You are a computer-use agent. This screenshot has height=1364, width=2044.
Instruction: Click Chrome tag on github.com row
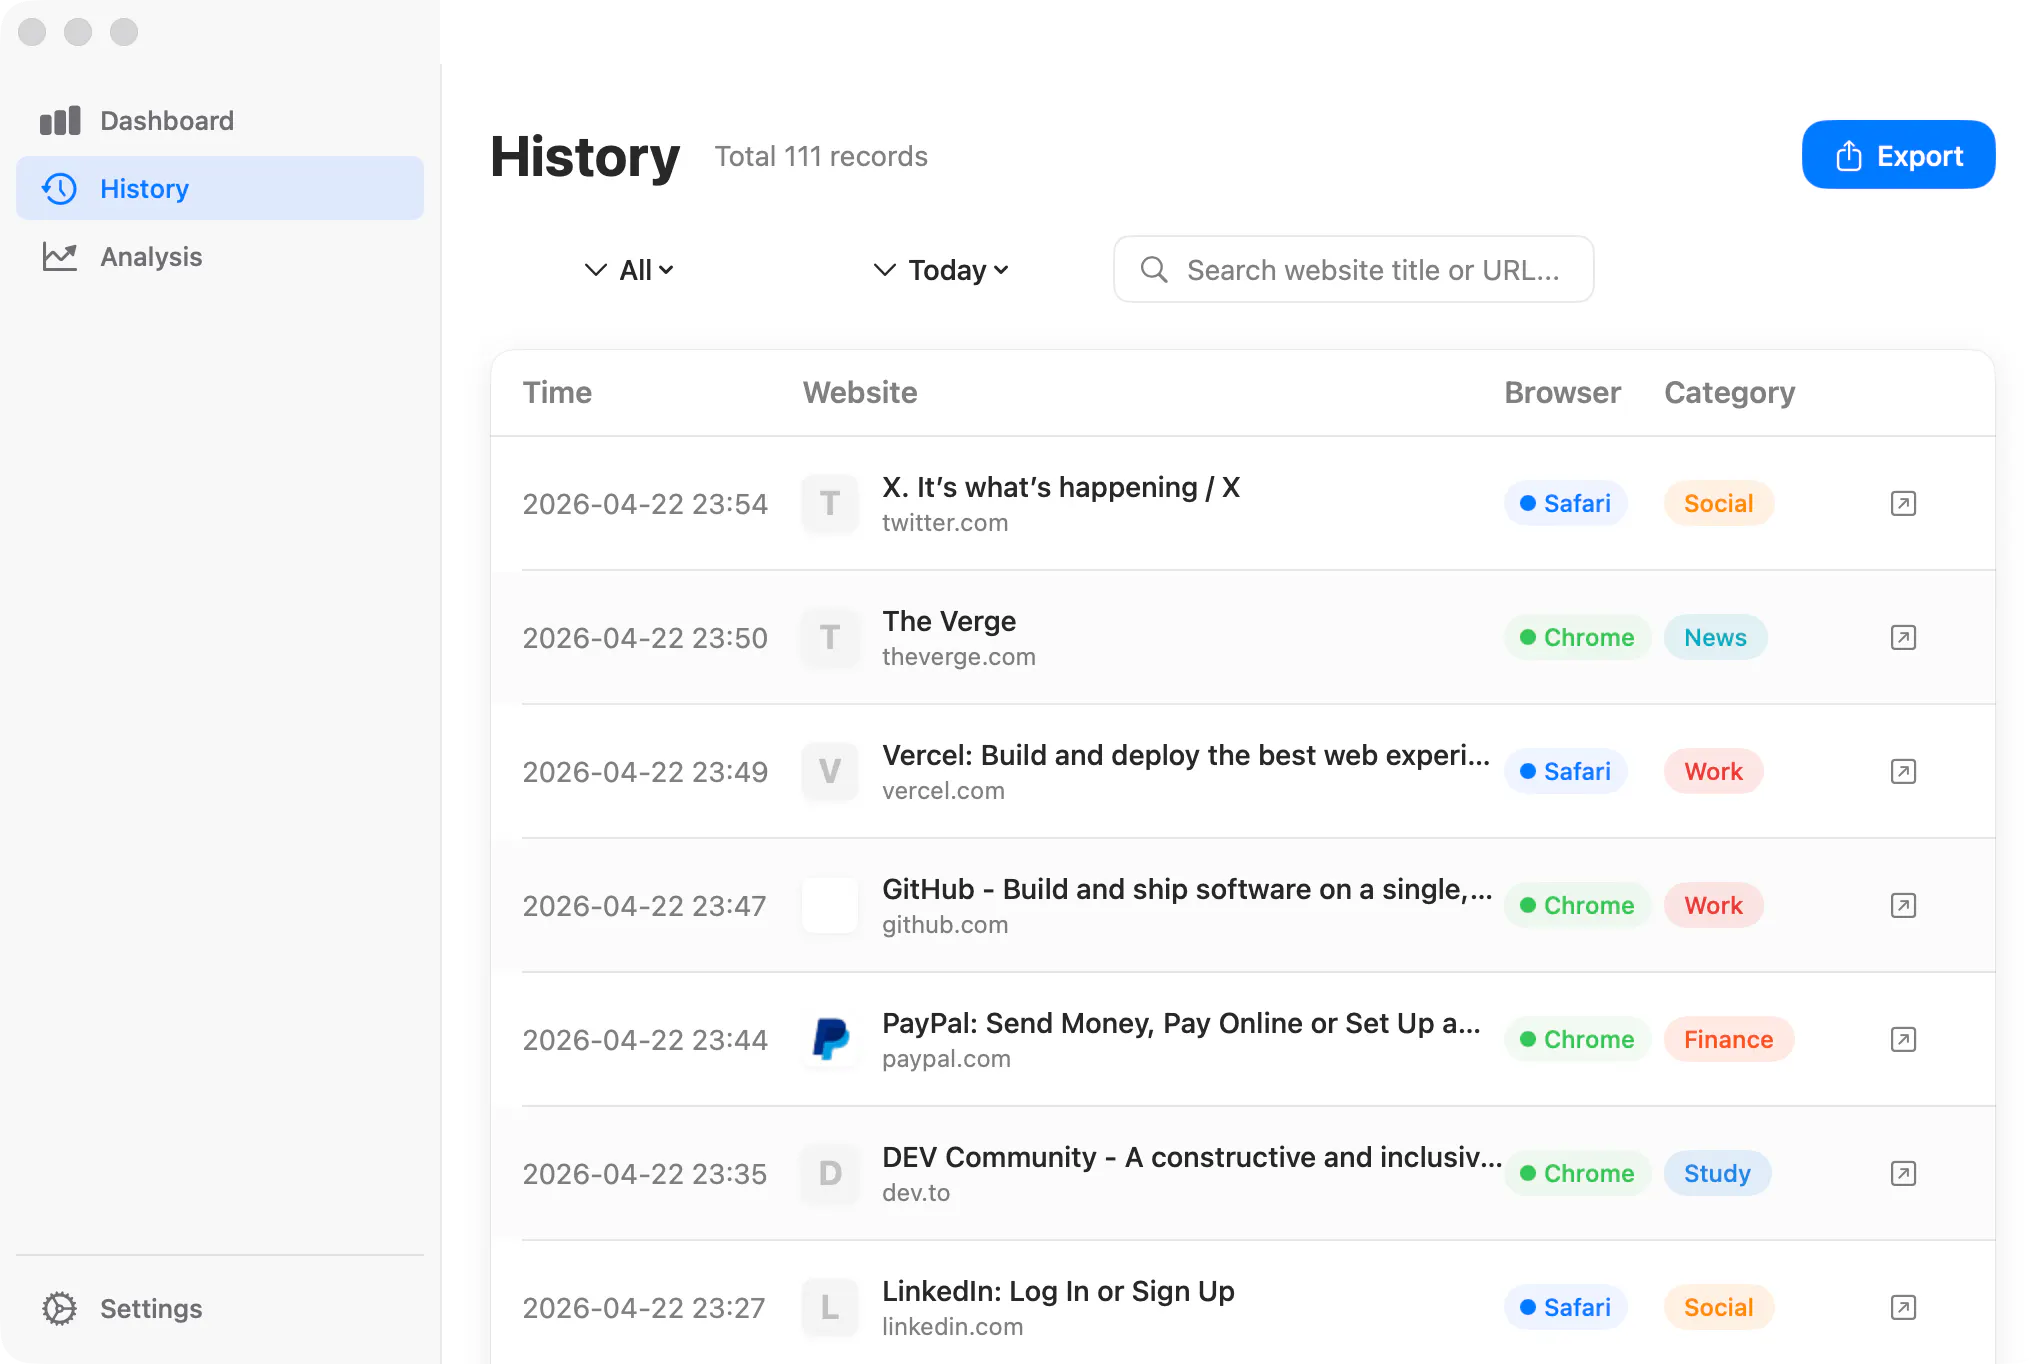tap(1577, 906)
